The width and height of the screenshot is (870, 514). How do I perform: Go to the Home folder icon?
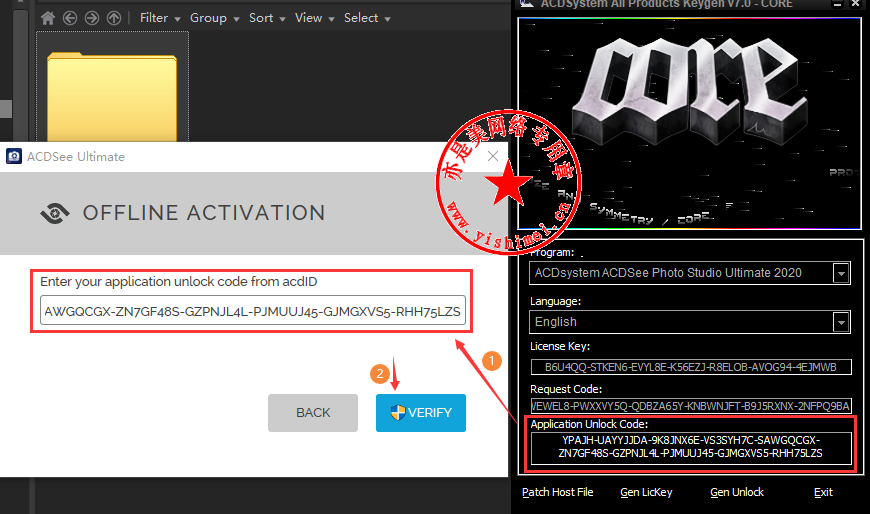(x=48, y=18)
